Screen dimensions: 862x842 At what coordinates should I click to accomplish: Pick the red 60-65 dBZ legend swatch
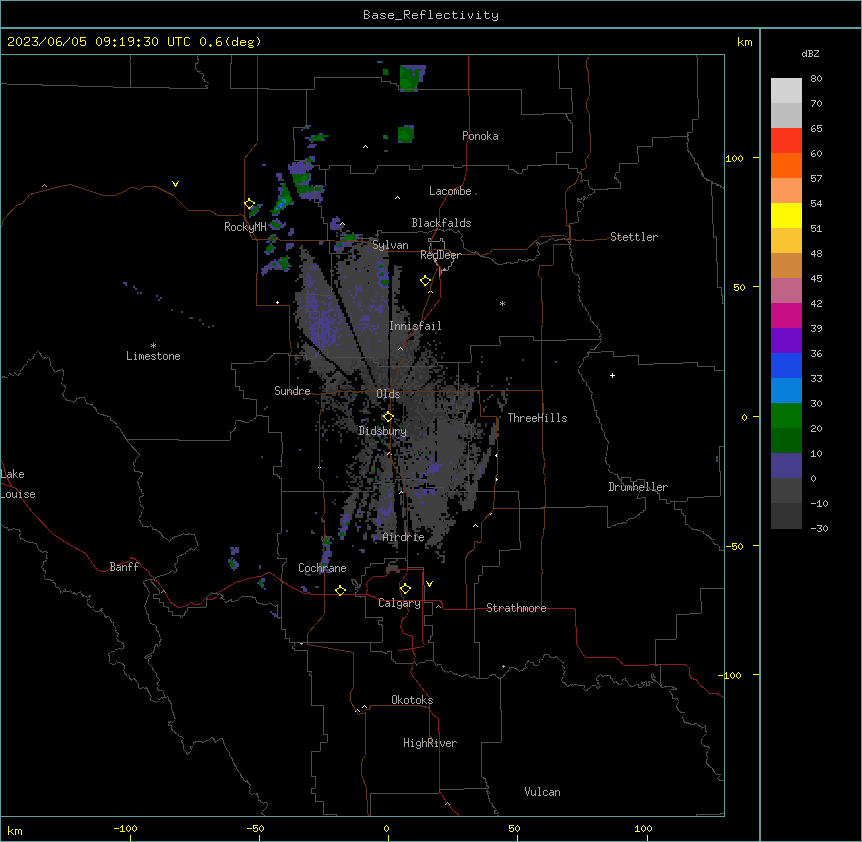pos(786,141)
